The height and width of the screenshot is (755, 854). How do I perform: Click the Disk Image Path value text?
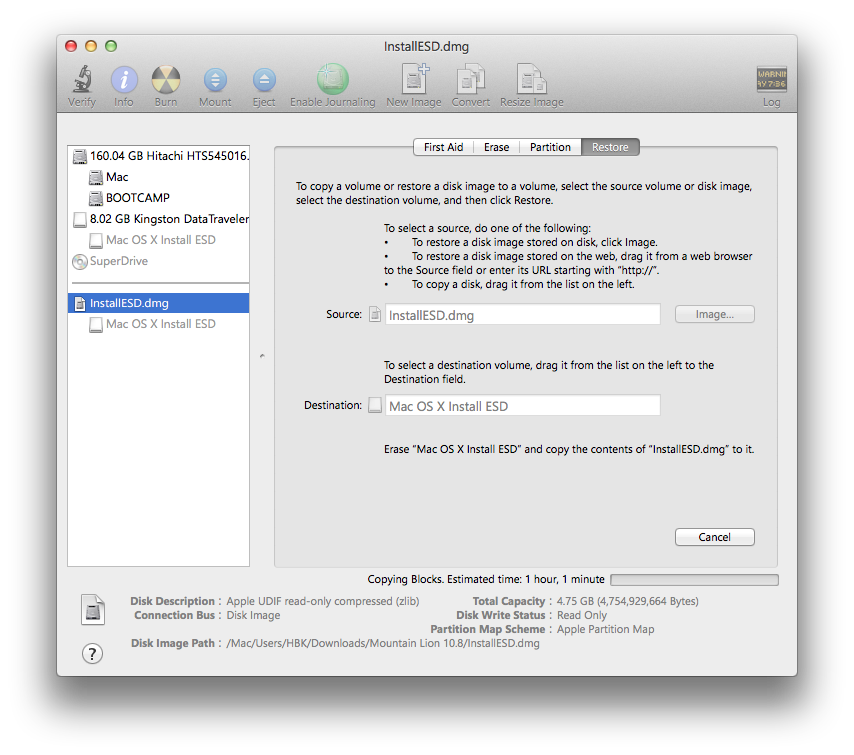click(383, 643)
